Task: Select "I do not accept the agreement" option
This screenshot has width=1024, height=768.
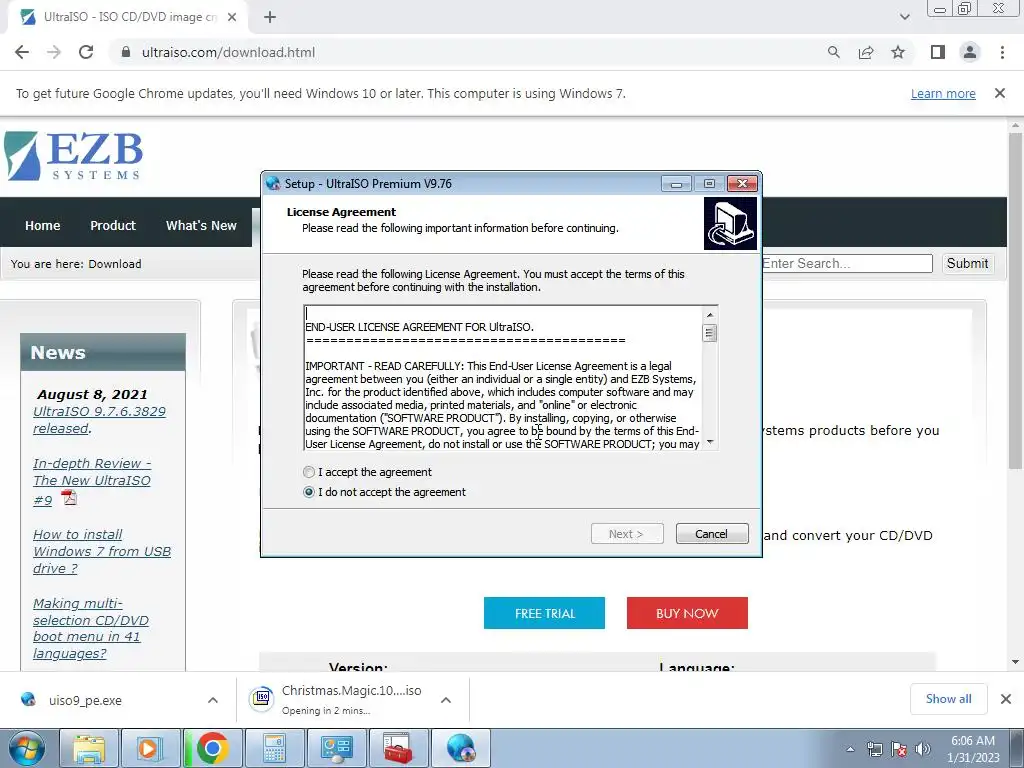Action: (309, 492)
